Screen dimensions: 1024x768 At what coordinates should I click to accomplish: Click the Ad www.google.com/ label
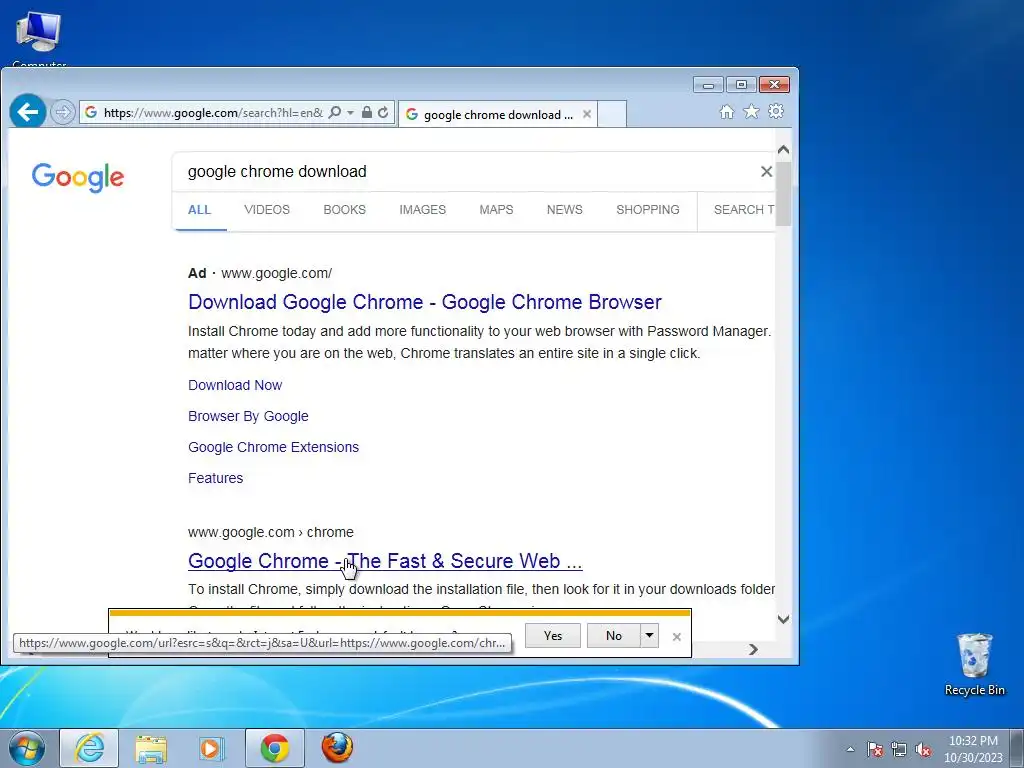click(260, 273)
